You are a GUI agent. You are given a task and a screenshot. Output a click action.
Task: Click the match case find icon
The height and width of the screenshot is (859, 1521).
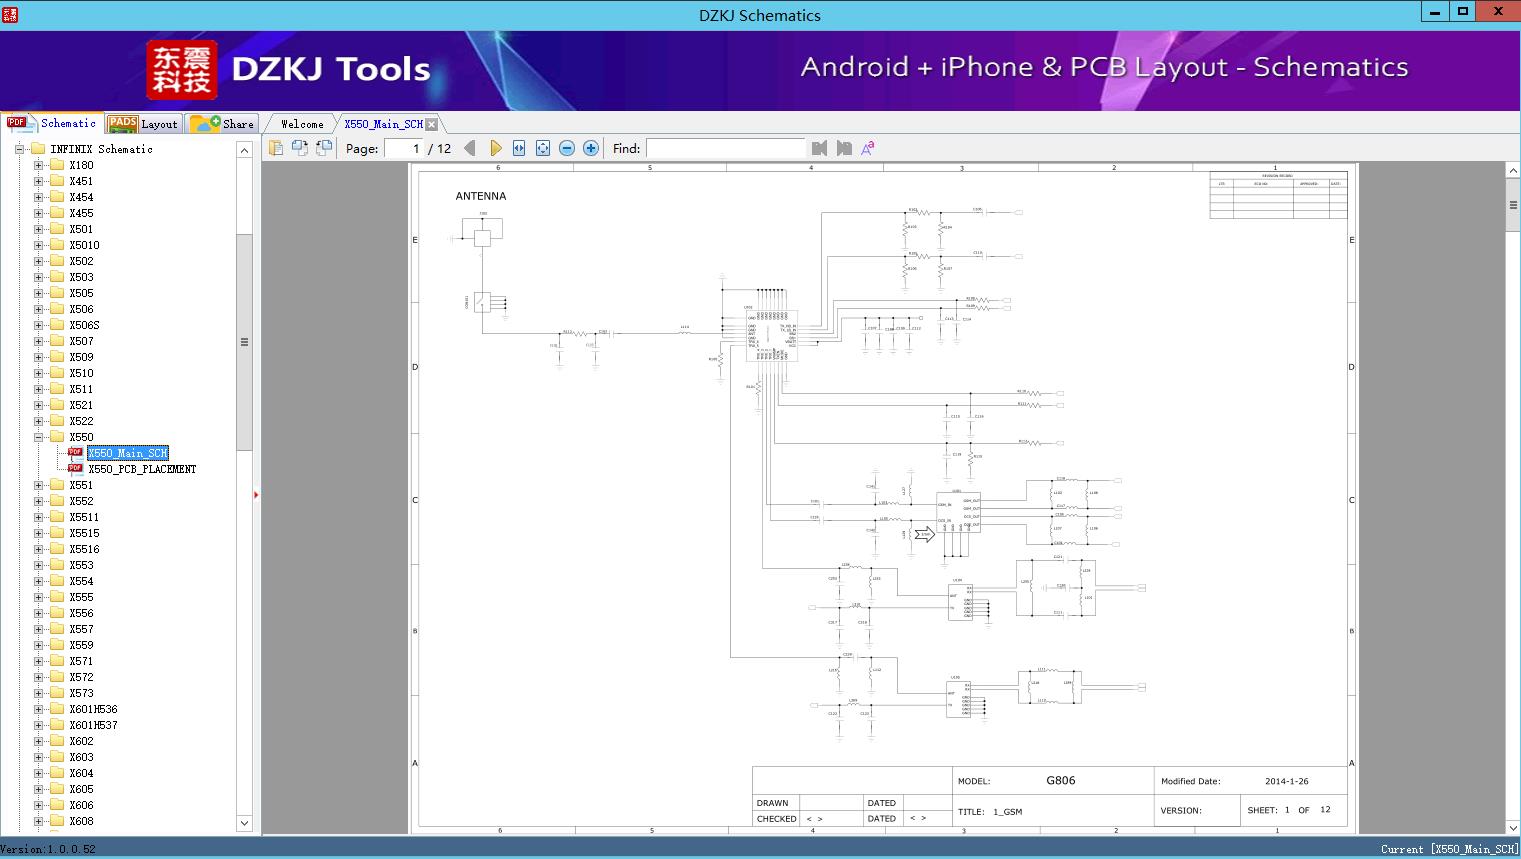(868, 148)
